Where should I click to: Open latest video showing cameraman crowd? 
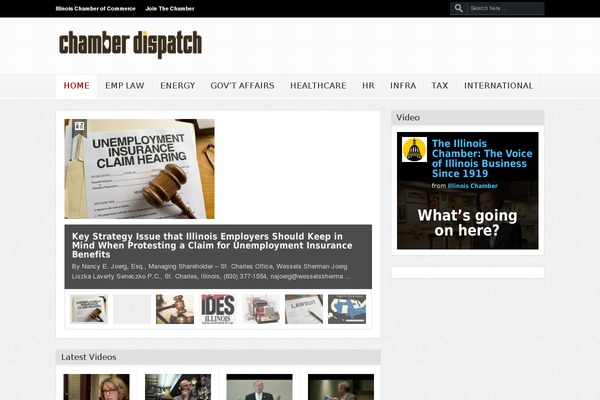pos(178,387)
